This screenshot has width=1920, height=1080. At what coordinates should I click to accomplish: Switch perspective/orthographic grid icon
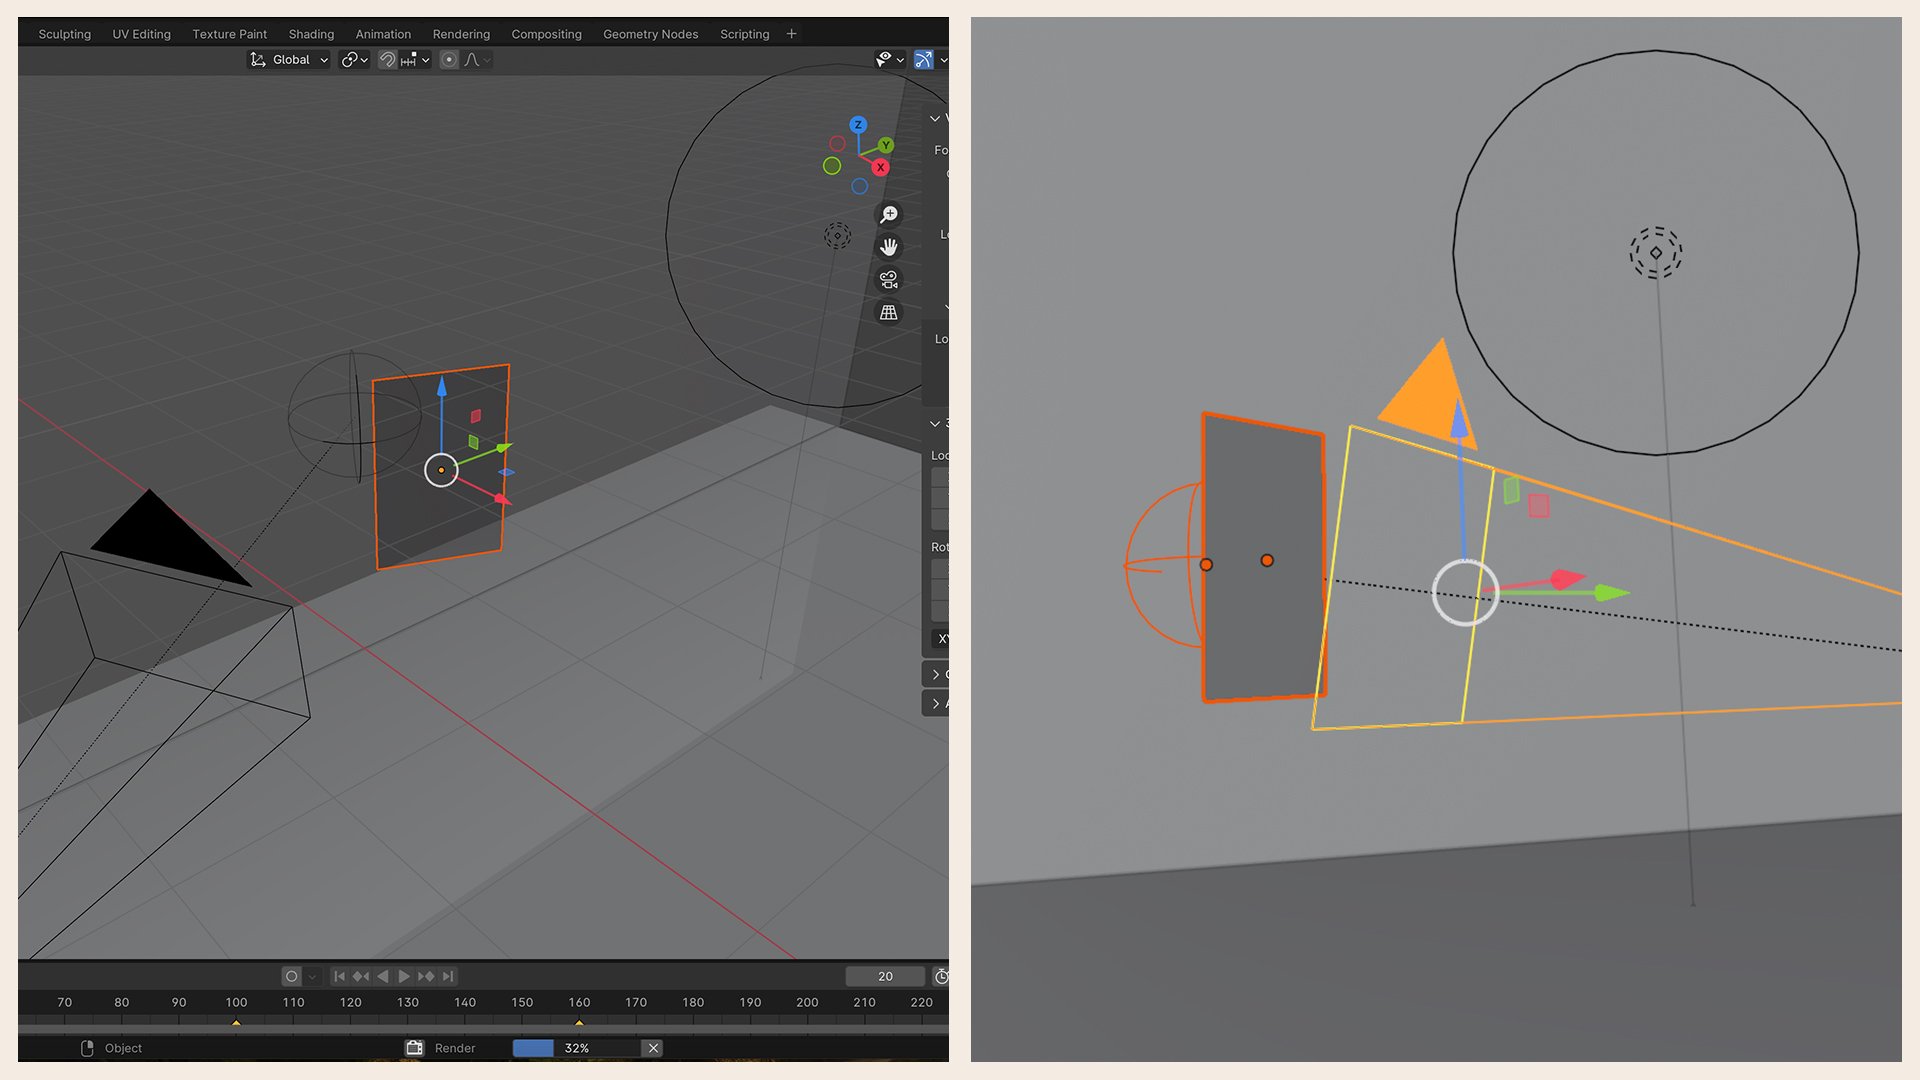(x=888, y=313)
